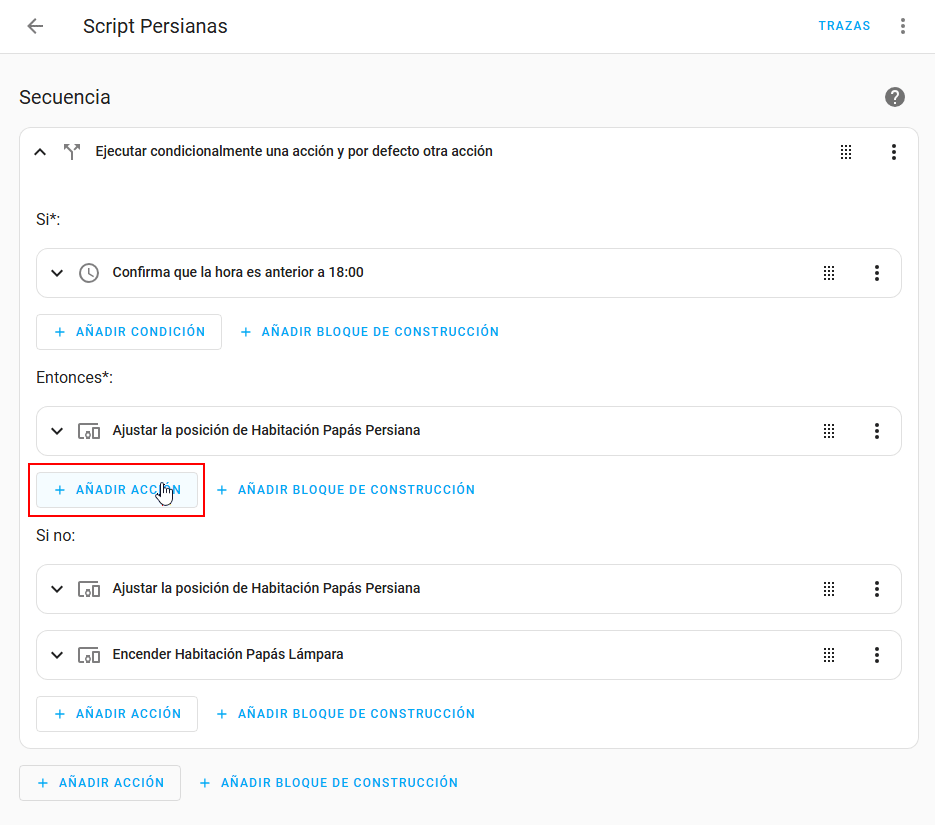The image size is (935, 825).
Task: Open the top-right script overflow menu
Action: (903, 27)
